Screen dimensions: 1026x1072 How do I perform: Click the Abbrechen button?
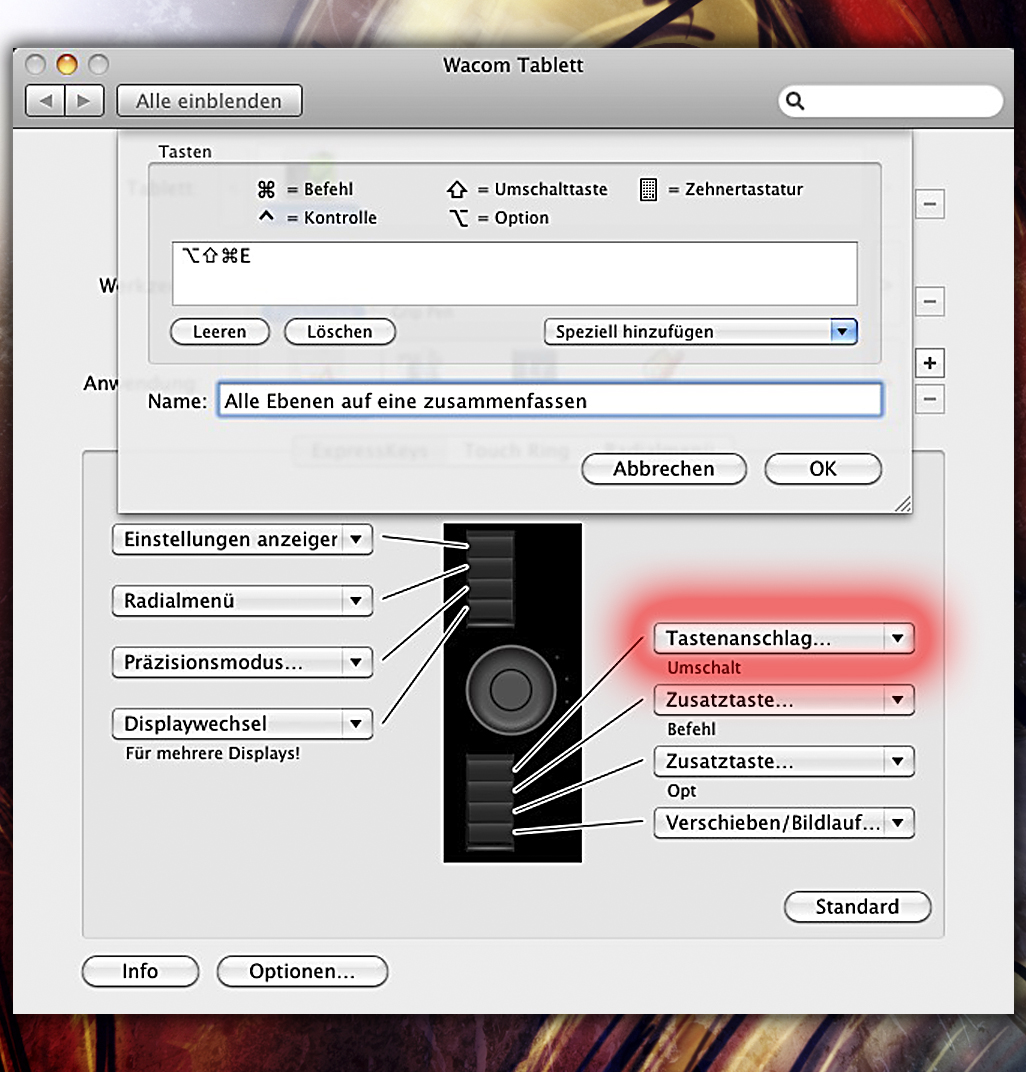coord(663,468)
